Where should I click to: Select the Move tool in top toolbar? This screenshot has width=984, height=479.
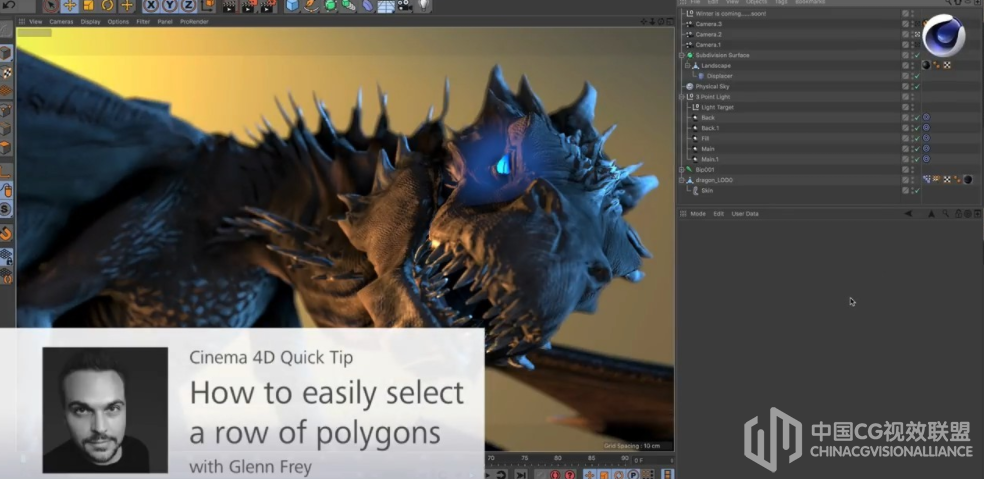click(70, 6)
